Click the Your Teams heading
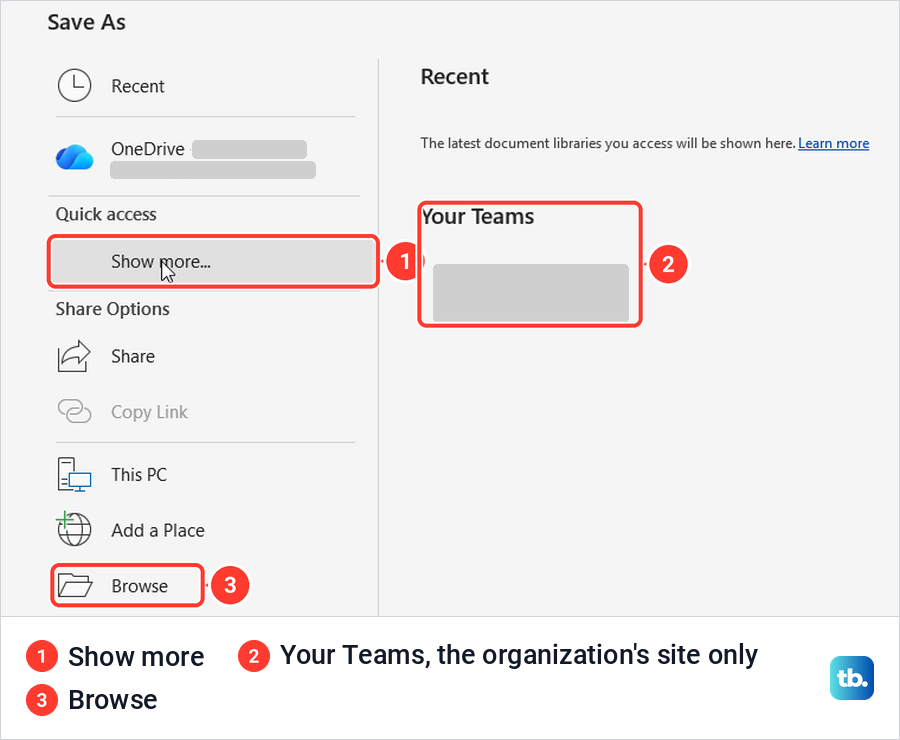The height and width of the screenshot is (740, 900). coord(478,216)
